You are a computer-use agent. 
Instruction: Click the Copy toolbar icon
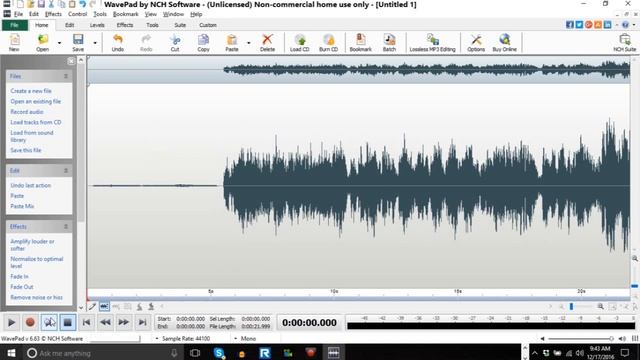[x=203, y=42]
